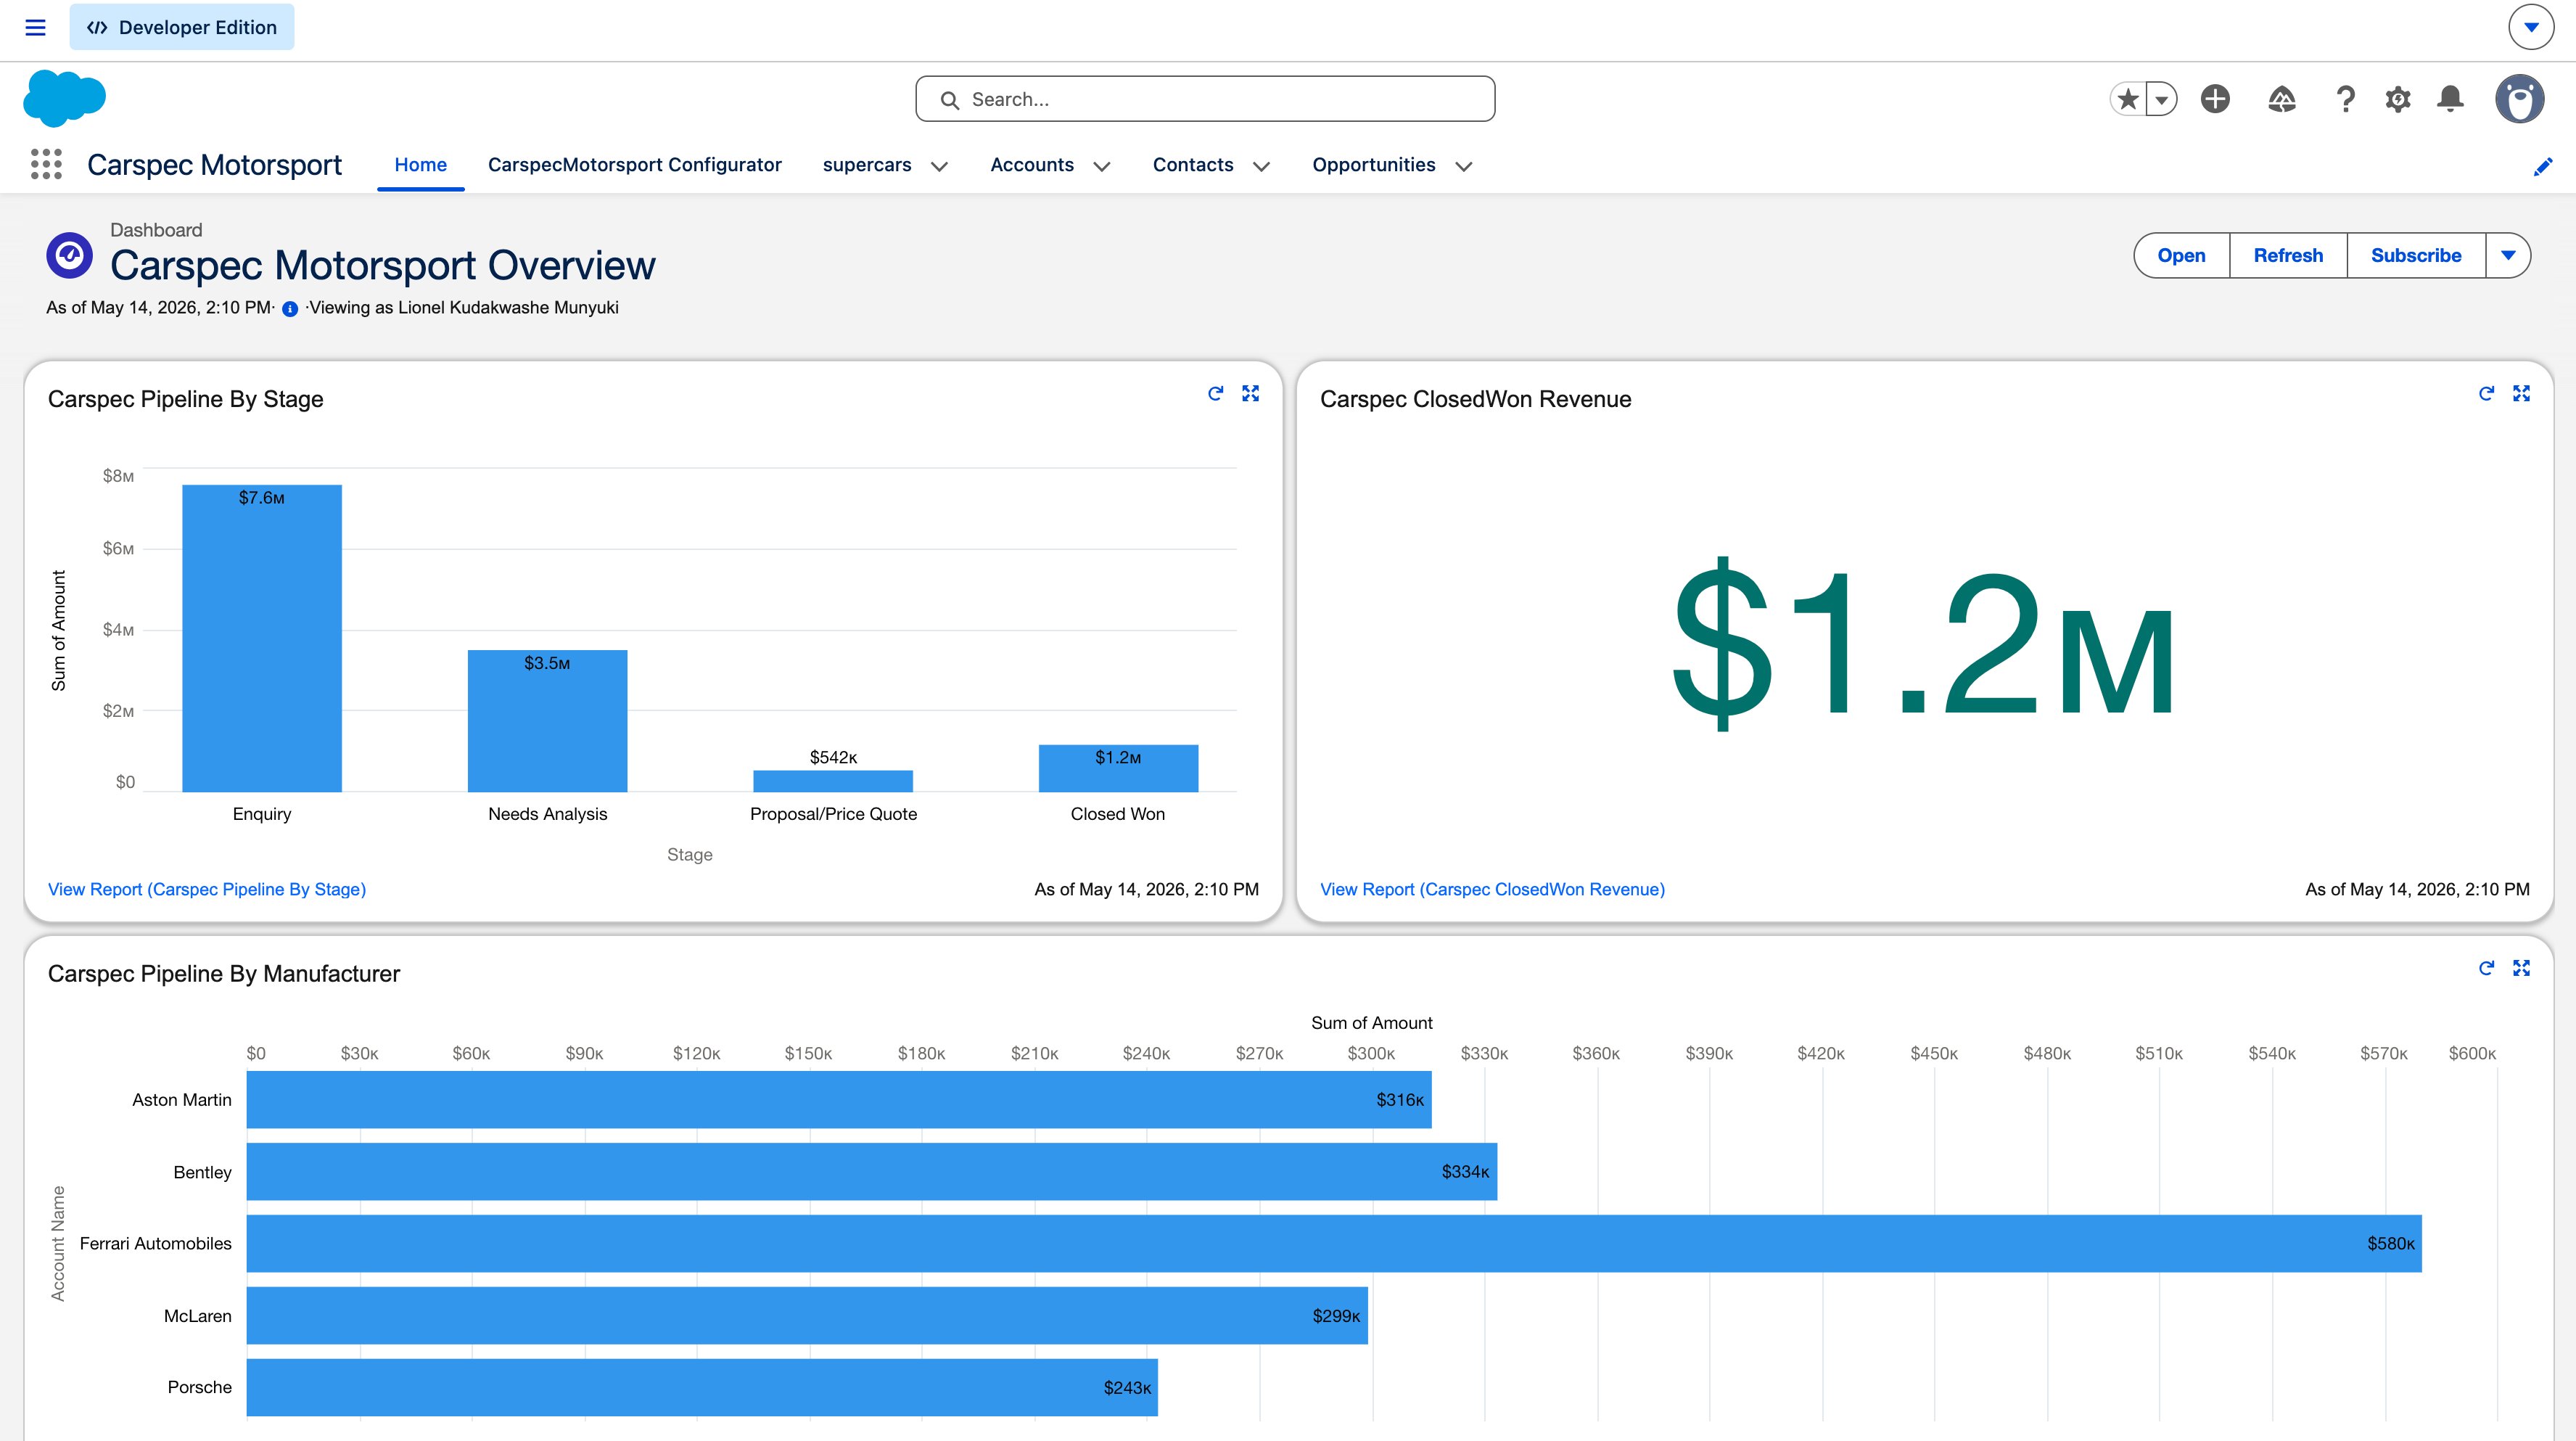The width and height of the screenshot is (2576, 1441).
Task: Open the Help question mark icon
Action: [x=2345, y=99]
